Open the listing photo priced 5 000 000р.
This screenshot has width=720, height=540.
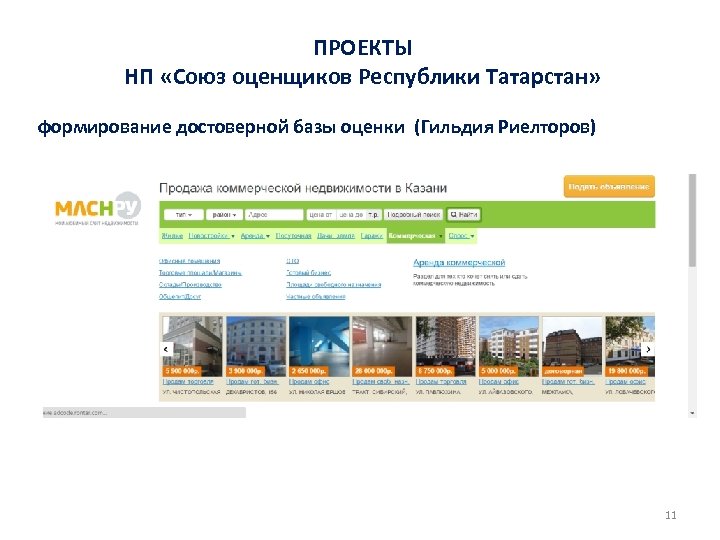(x=509, y=346)
